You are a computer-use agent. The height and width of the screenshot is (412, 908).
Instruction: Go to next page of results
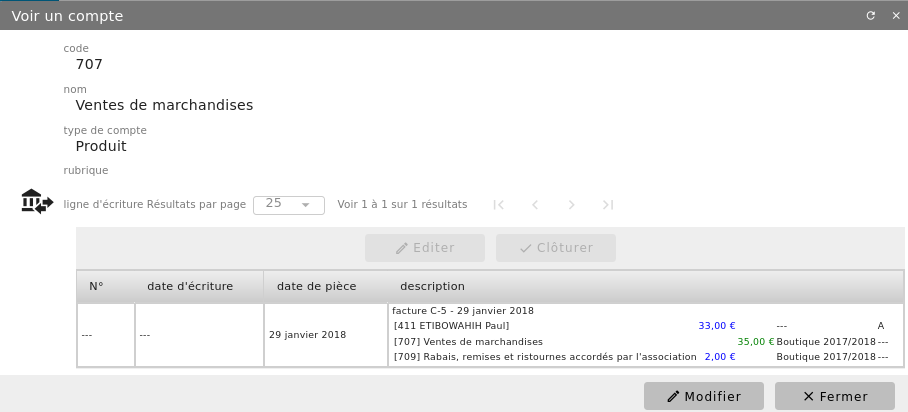click(x=572, y=205)
